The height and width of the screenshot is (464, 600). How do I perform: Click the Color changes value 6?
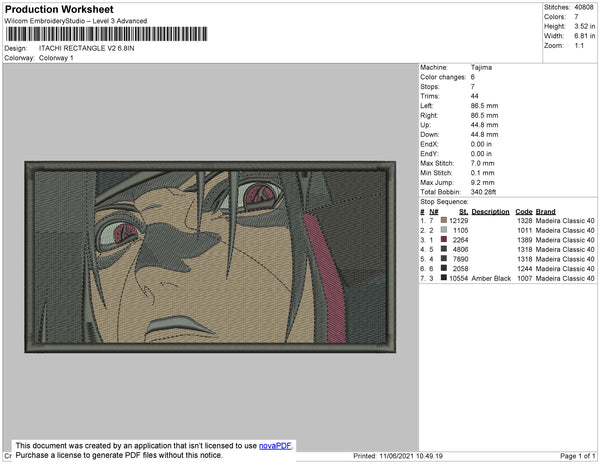473,77
